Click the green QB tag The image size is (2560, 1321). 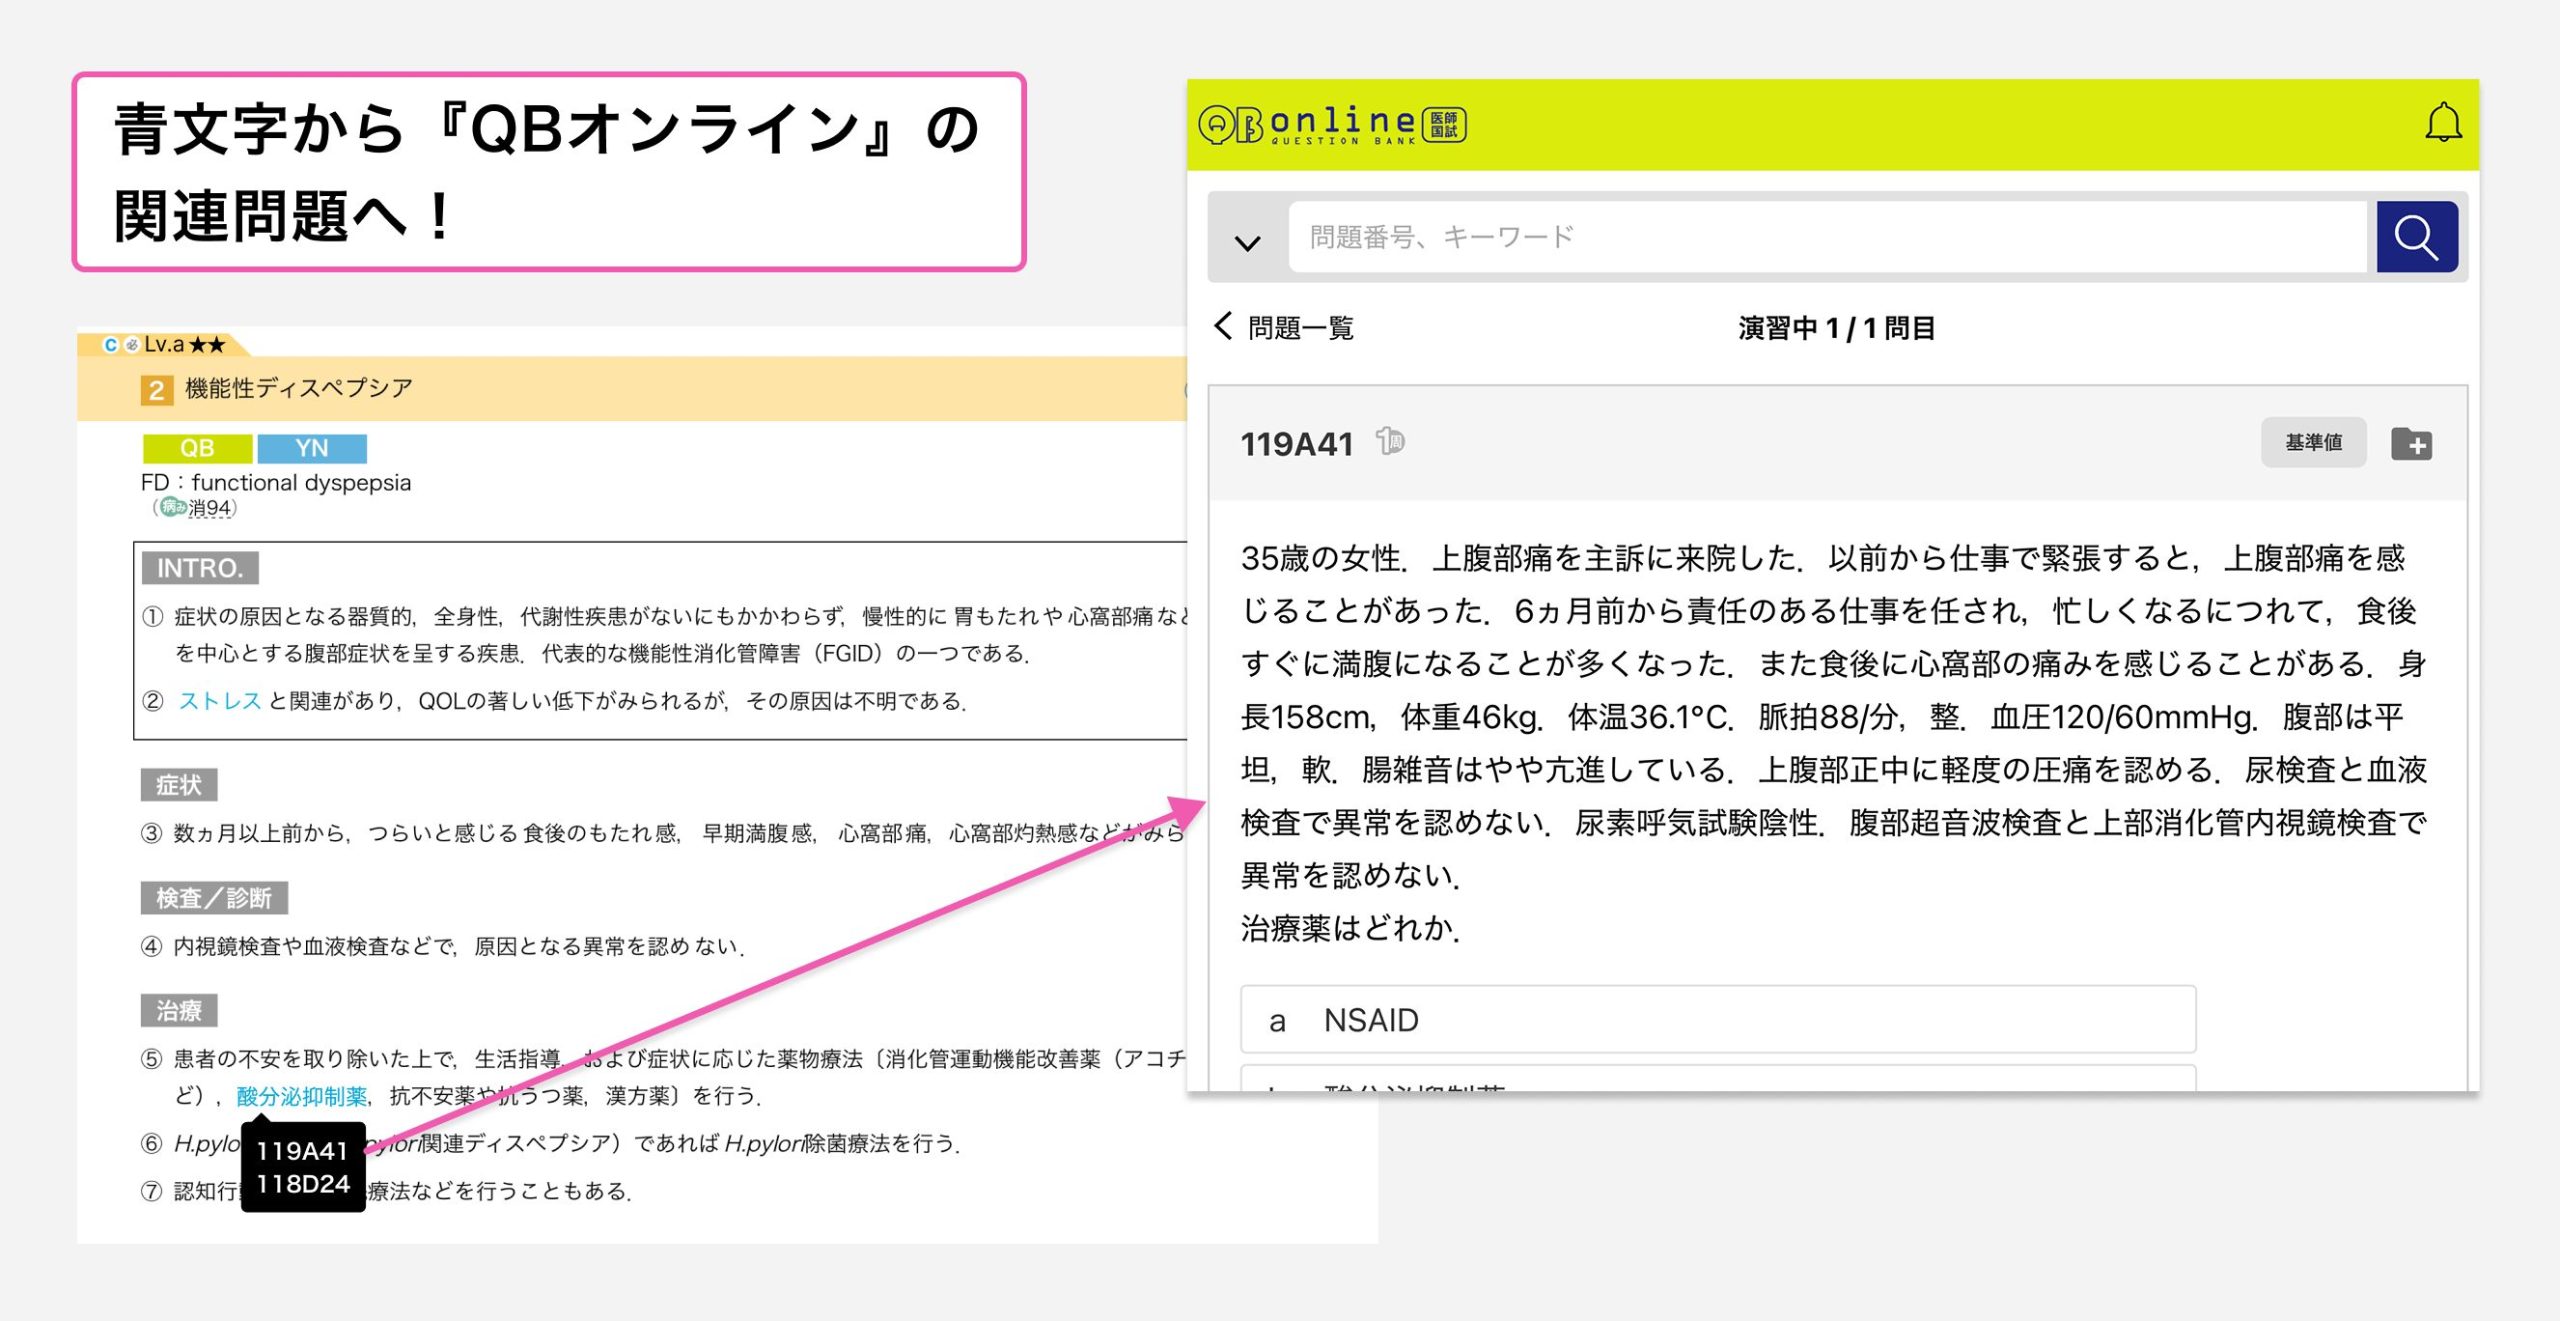(197, 448)
